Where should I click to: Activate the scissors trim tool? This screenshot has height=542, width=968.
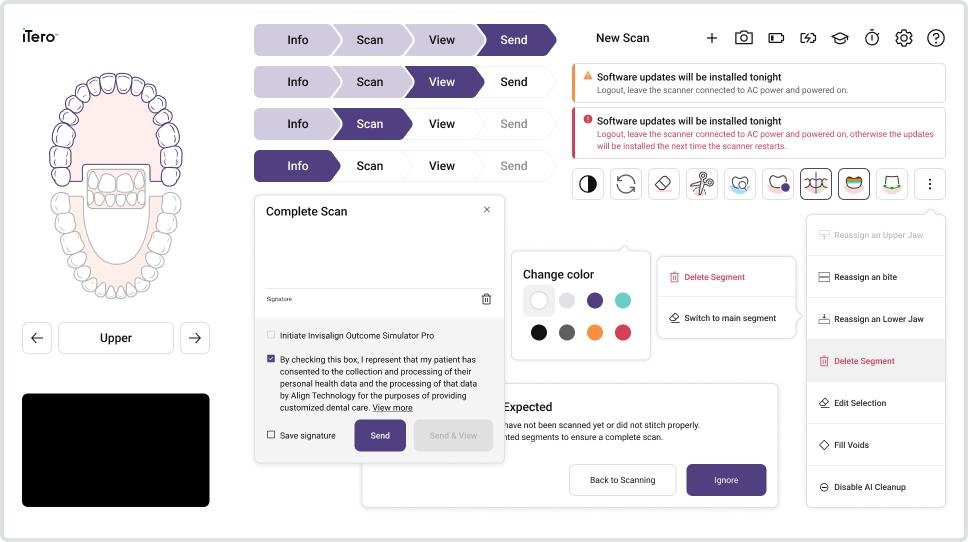(702, 184)
